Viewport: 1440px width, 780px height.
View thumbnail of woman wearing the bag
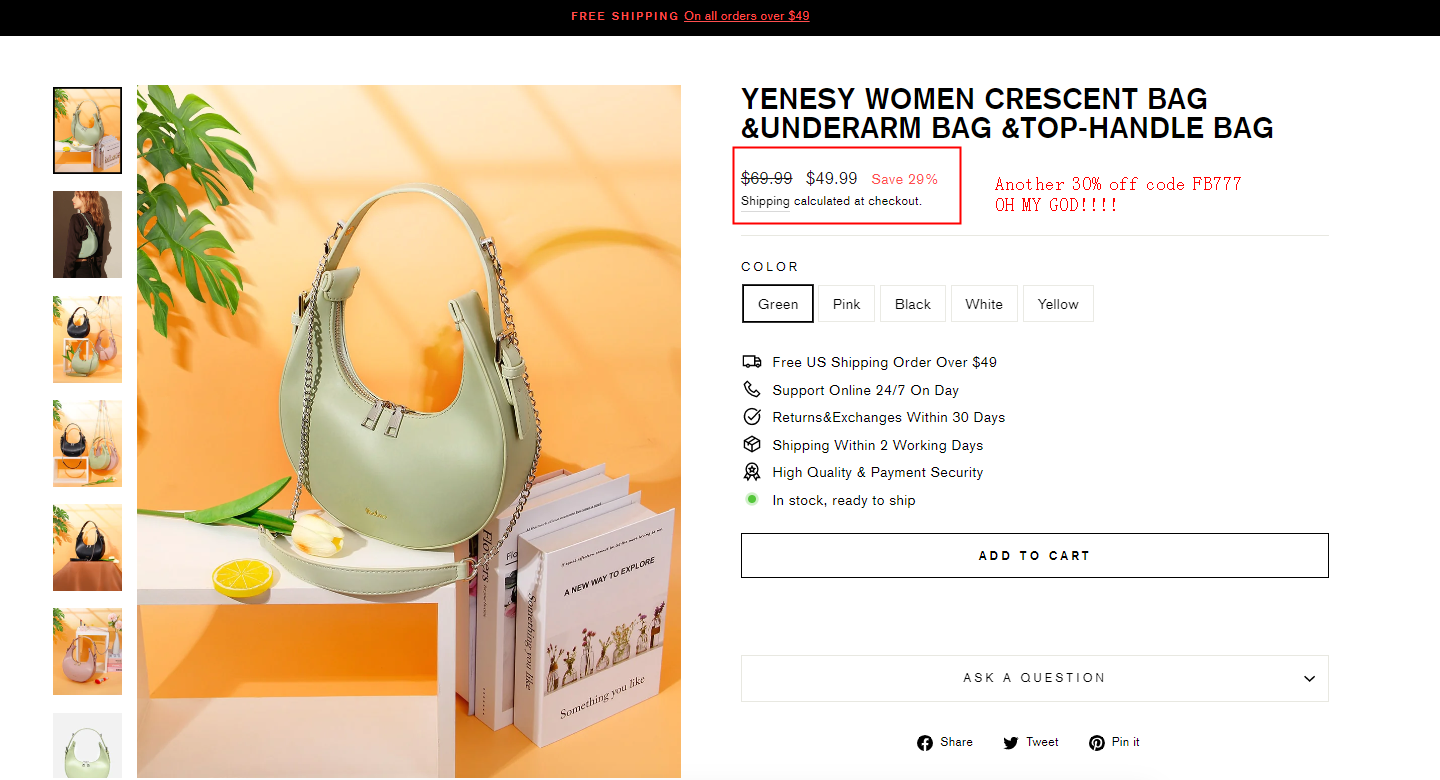[87, 235]
